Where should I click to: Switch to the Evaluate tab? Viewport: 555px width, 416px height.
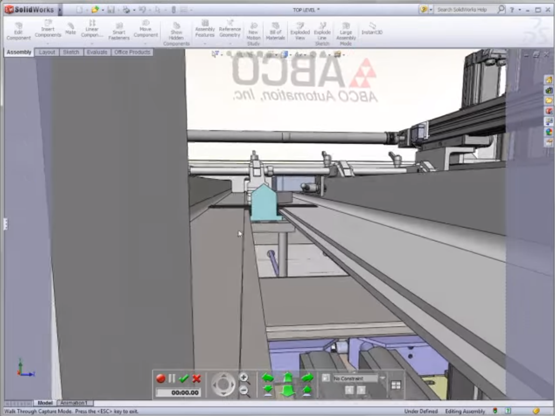pyautogui.click(x=97, y=52)
